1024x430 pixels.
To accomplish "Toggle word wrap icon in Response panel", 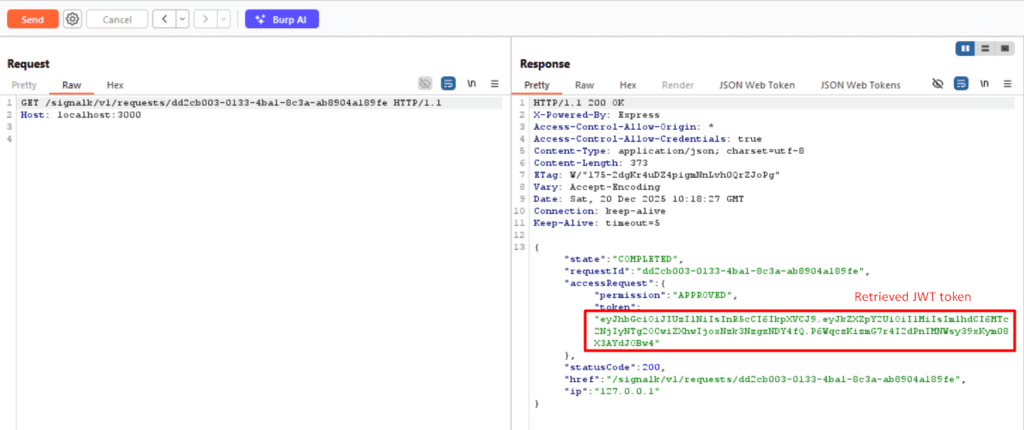I will point(961,84).
